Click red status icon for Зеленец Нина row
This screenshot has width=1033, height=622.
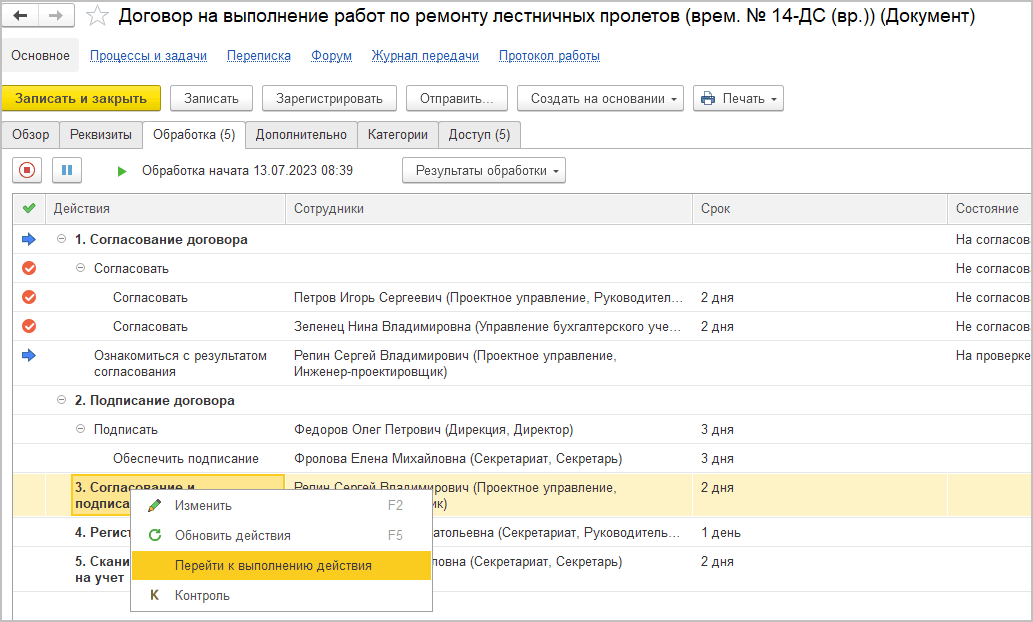point(29,326)
